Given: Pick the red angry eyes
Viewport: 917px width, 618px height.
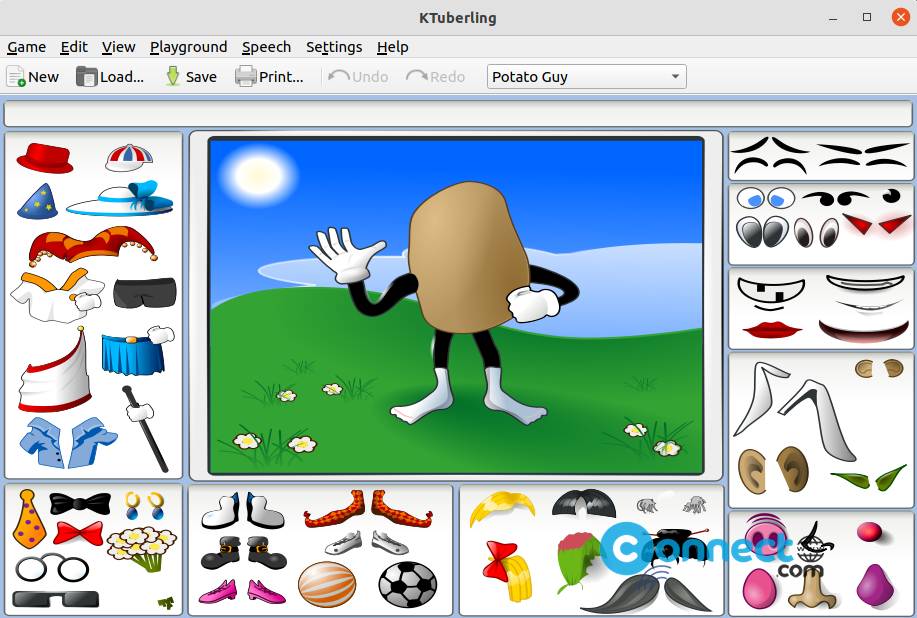Looking at the screenshot, I should 877,224.
